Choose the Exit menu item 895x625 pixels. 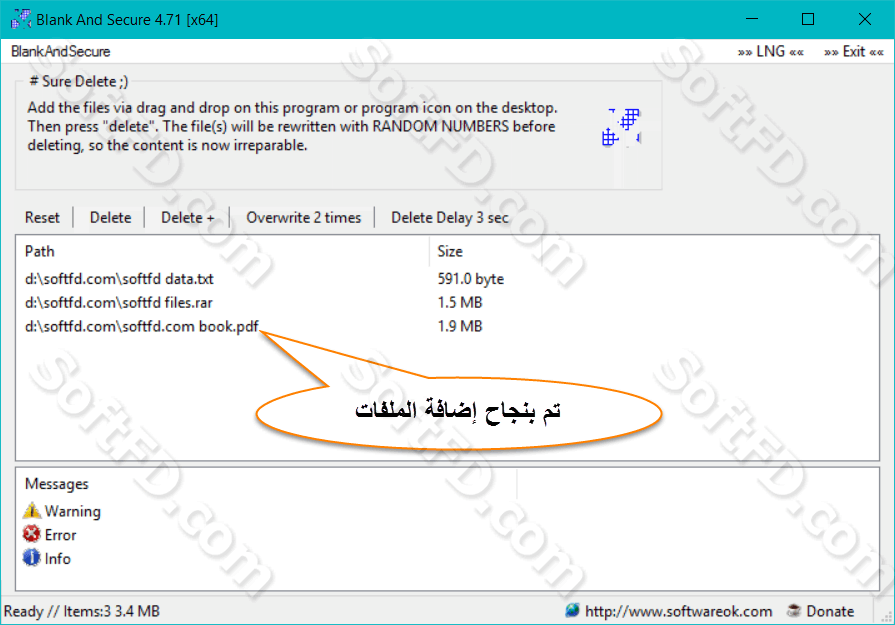(x=853, y=51)
